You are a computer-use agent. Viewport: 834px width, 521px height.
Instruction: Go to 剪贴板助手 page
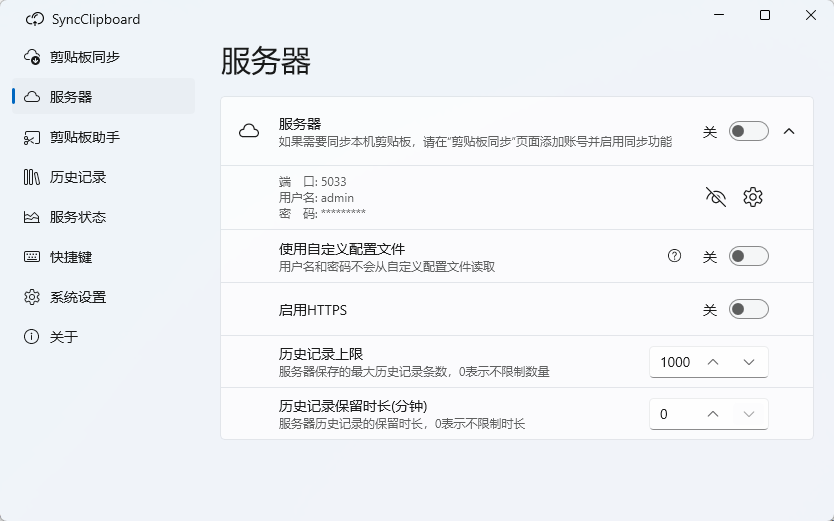coord(103,137)
